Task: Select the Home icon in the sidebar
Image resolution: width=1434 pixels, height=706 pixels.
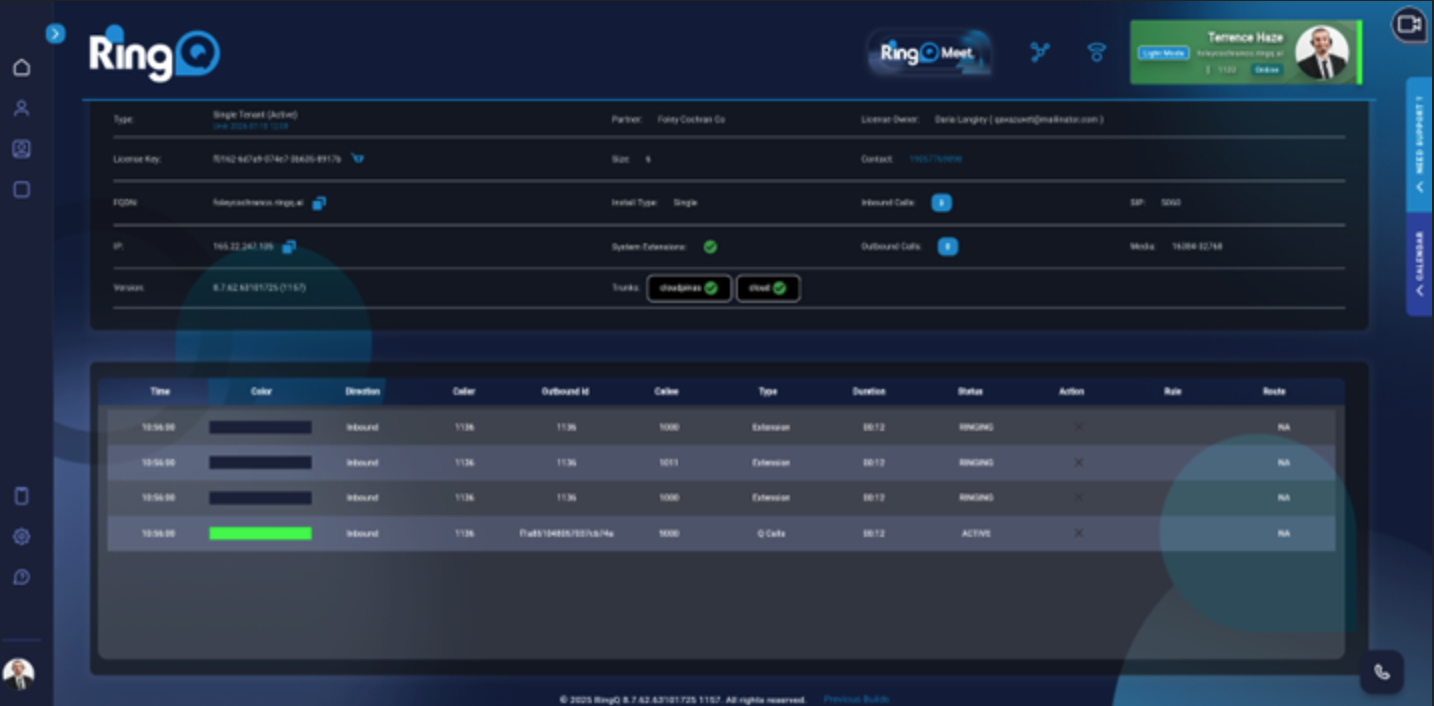Action: [21, 67]
